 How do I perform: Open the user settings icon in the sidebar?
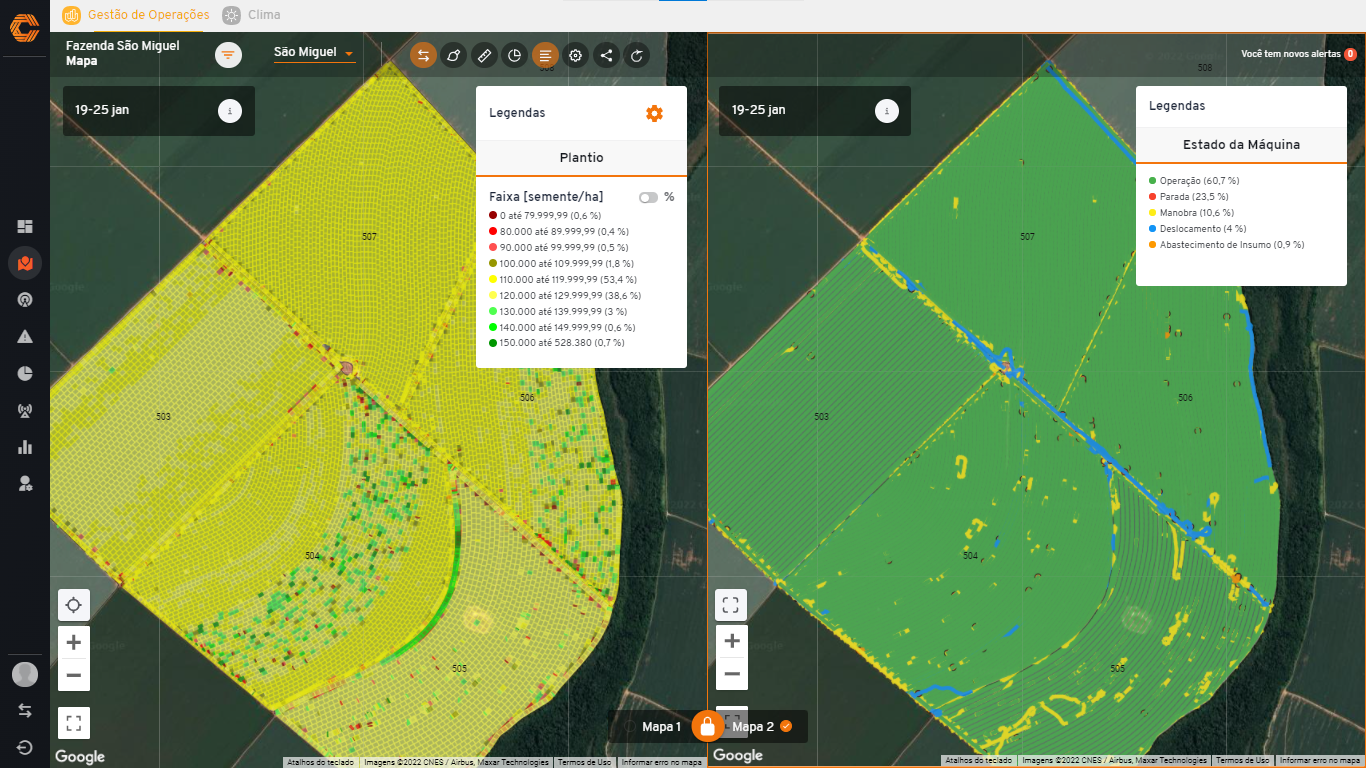pyautogui.click(x=25, y=484)
